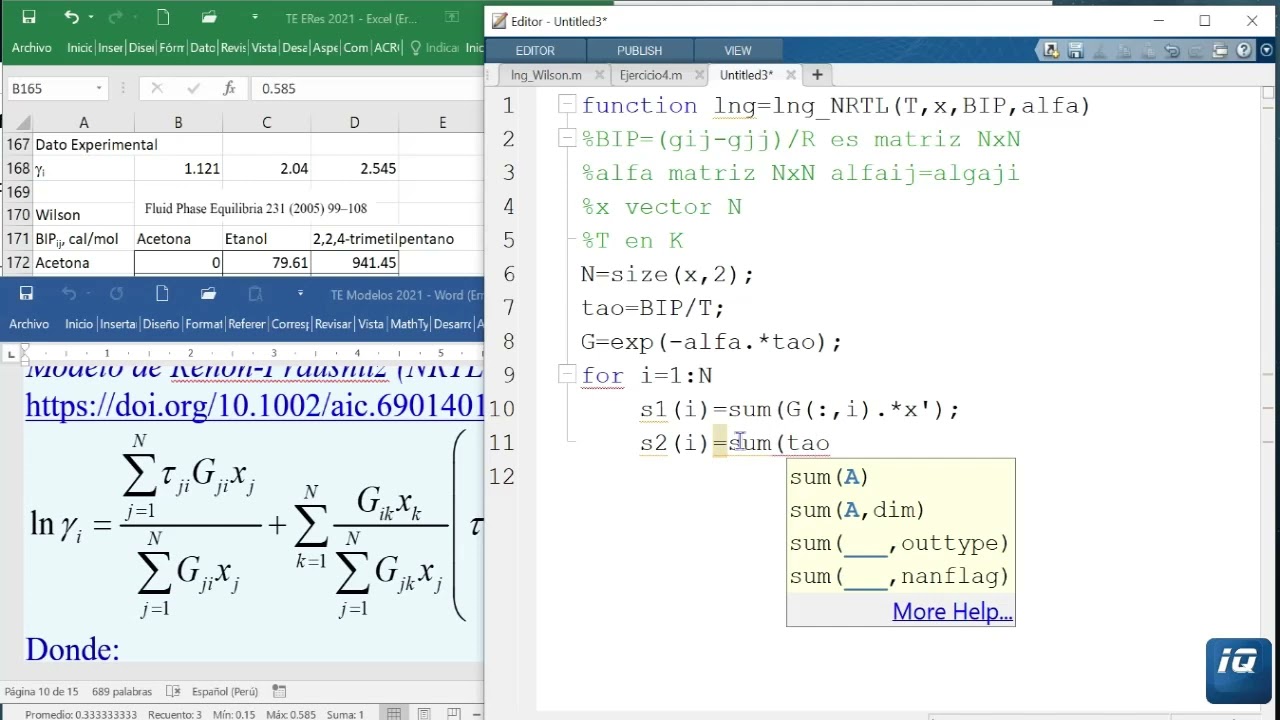This screenshot has width=1280, height=720.
Task: Open a file using Excel's folder icon
Action: 208,17
